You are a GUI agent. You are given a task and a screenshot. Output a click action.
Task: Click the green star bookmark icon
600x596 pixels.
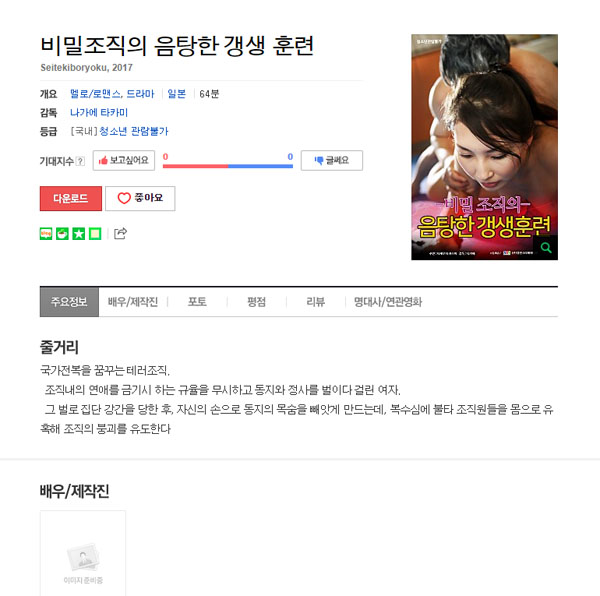(x=79, y=233)
